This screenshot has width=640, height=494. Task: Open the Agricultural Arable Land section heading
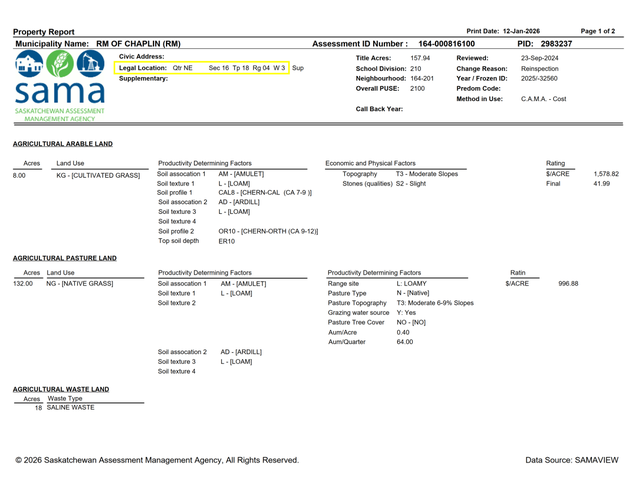click(x=63, y=144)
